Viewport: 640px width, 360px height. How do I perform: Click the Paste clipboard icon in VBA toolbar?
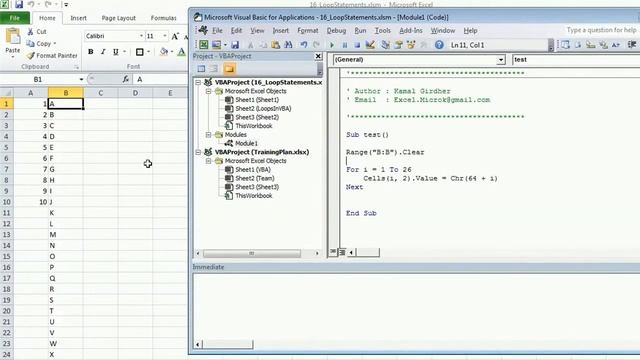(x=276, y=45)
